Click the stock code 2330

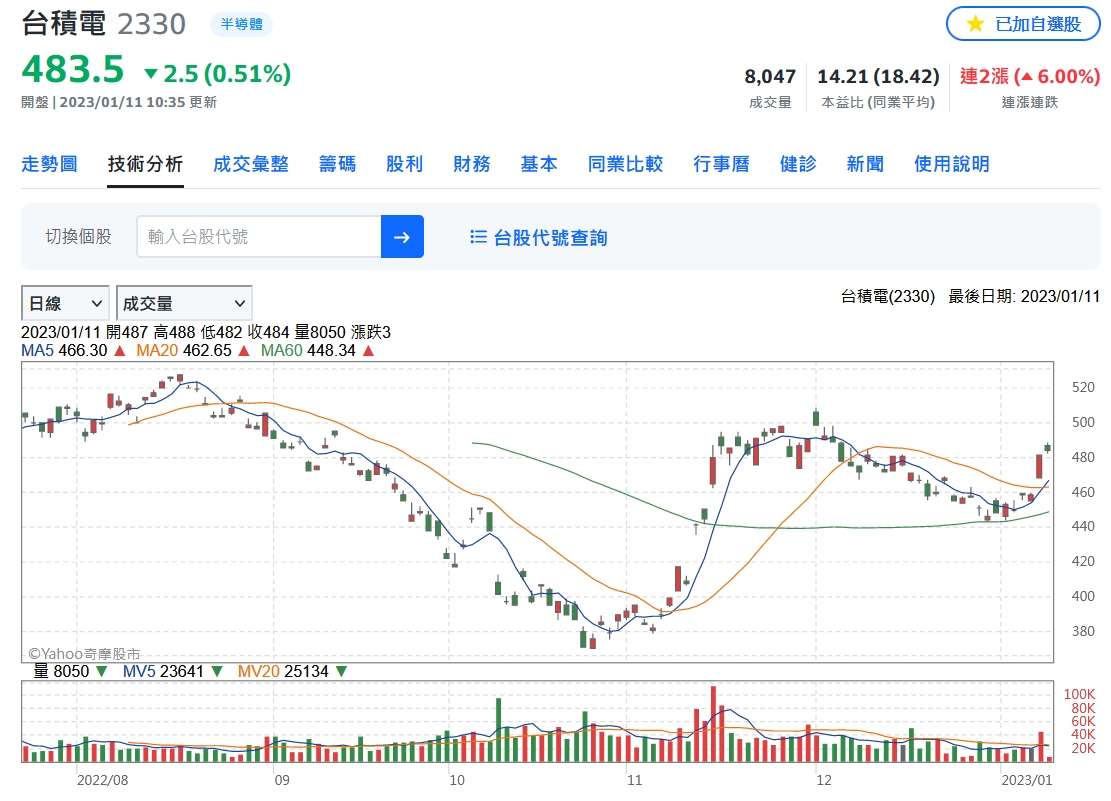click(x=152, y=24)
